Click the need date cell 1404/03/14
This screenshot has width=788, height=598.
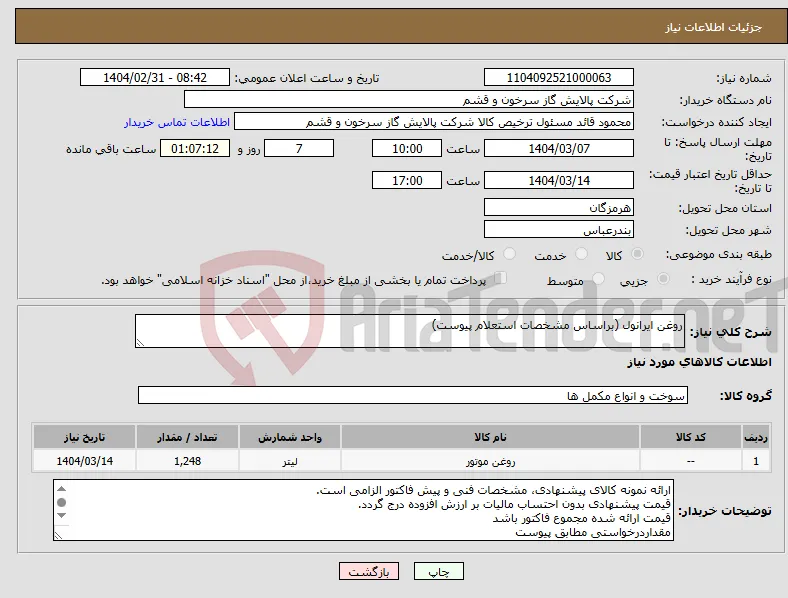pyautogui.click(x=84, y=461)
